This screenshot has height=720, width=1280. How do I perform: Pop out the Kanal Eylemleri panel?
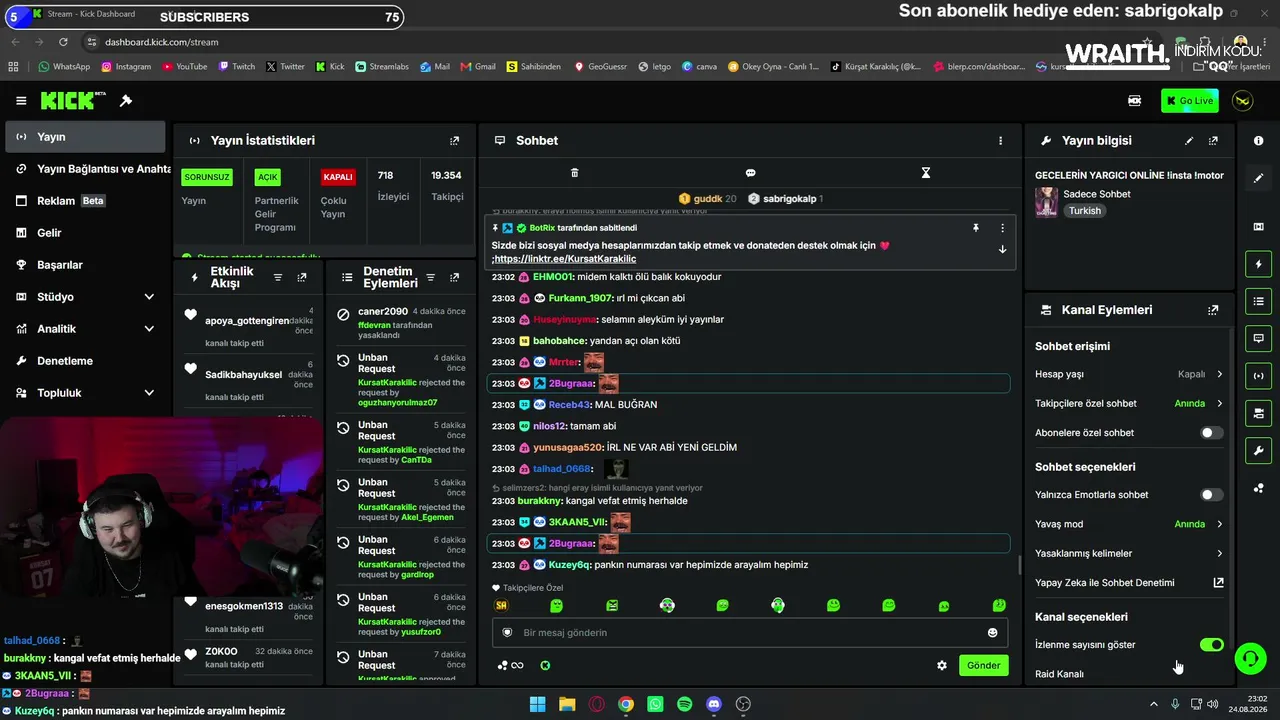point(1213,310)
